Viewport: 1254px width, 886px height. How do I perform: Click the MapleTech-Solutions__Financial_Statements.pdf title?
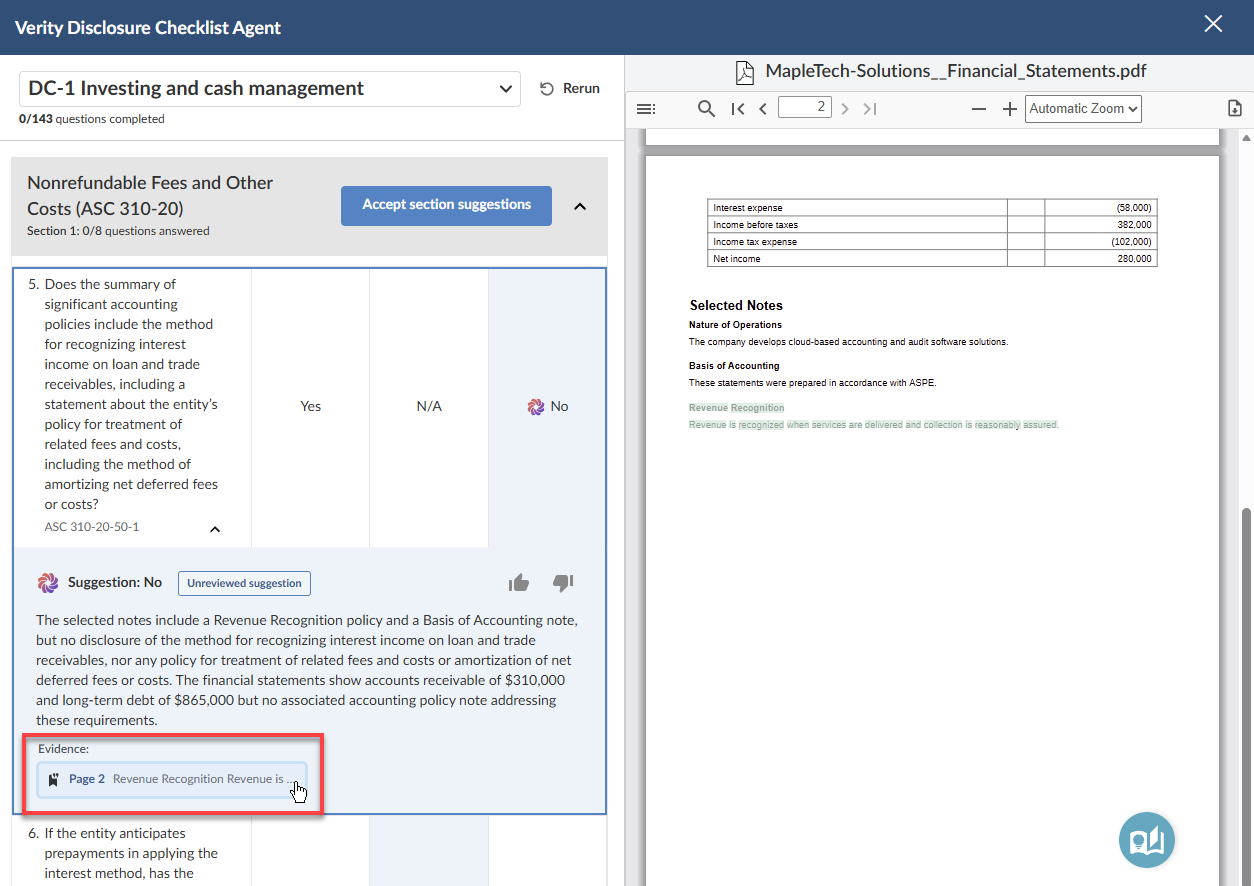pyautogui.click(x=956, y=71)
